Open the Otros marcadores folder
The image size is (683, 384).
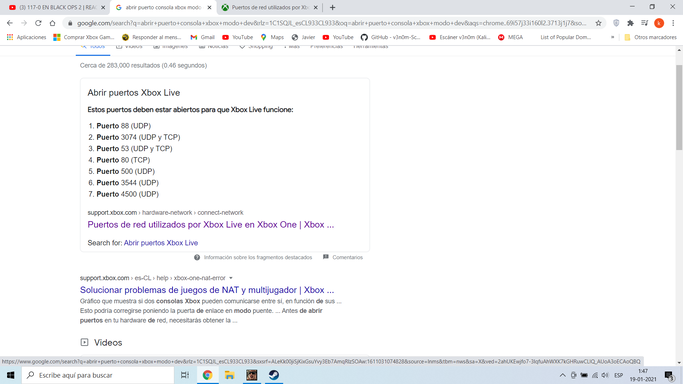650,37
